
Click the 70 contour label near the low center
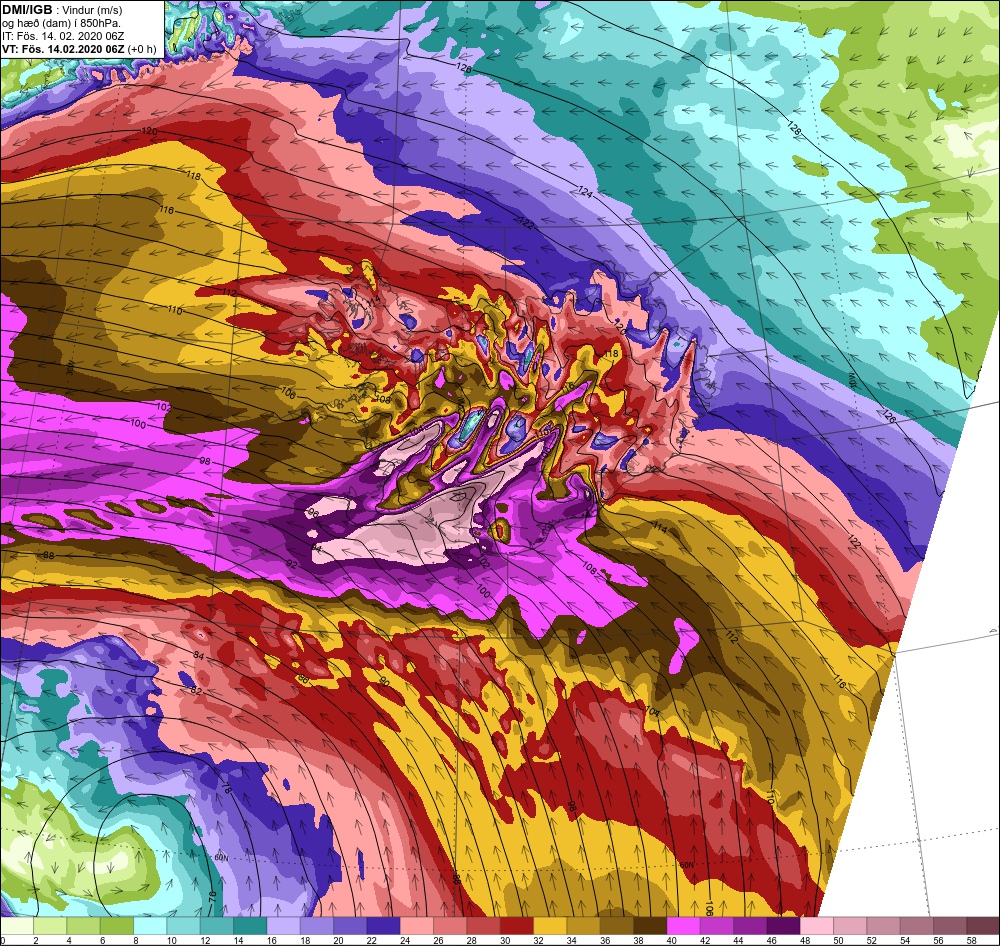click(x=212, y=896)
